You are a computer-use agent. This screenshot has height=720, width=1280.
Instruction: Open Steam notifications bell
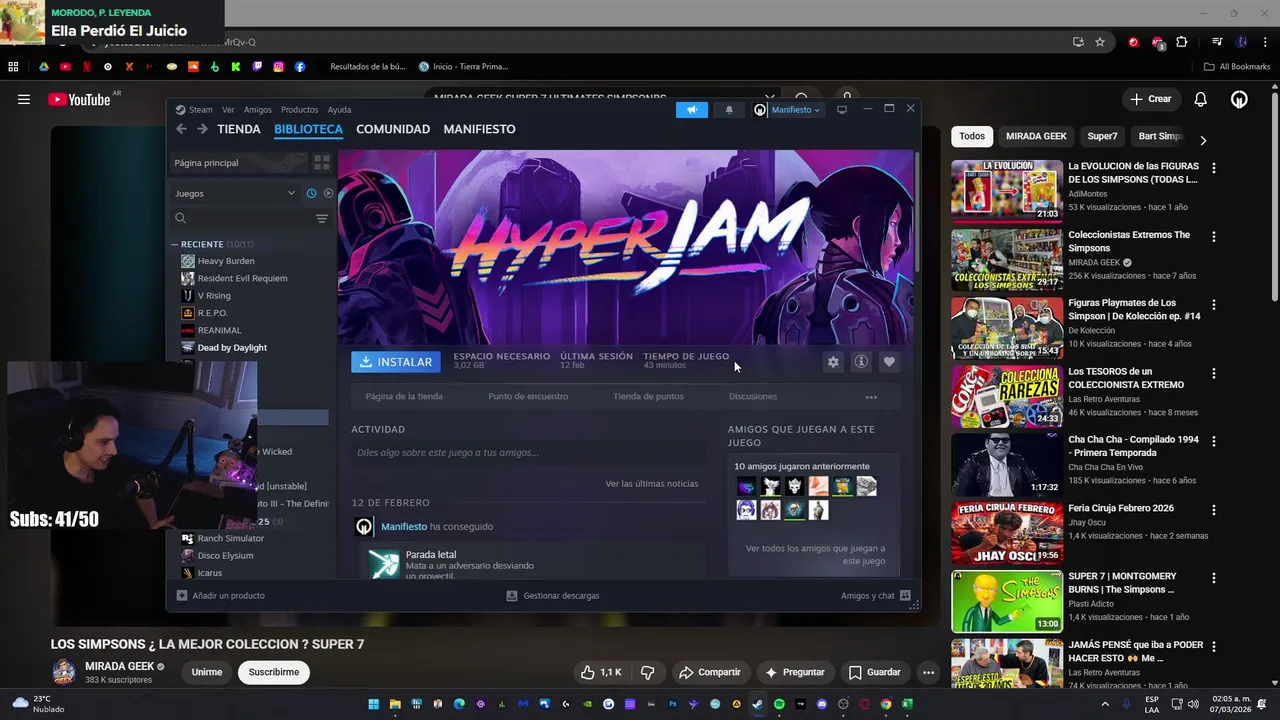coord(729,110)
